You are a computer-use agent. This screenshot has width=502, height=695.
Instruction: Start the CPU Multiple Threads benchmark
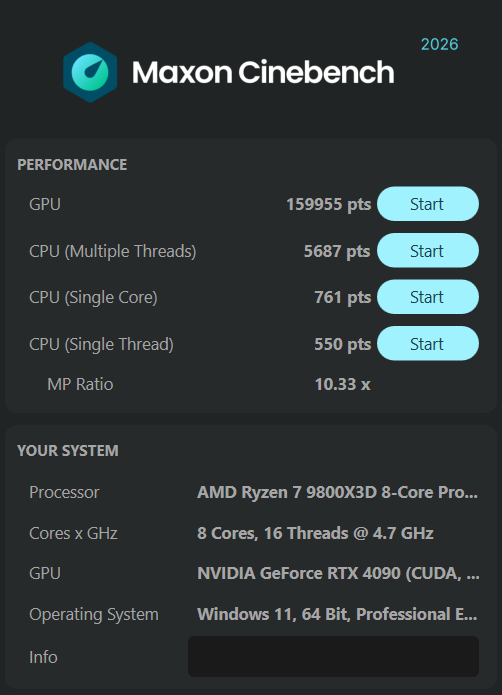(428, 250)
